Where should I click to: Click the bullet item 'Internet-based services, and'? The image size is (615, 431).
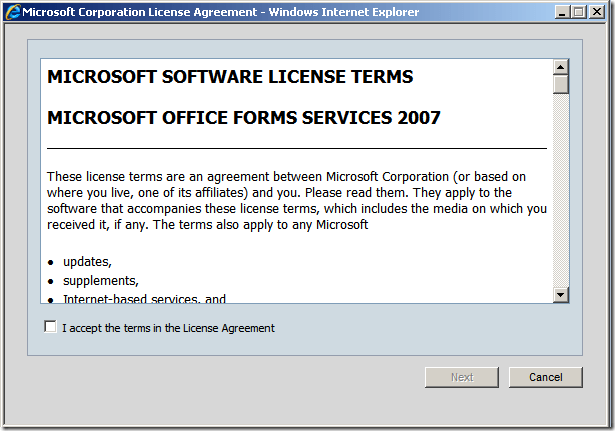(144, 299)
